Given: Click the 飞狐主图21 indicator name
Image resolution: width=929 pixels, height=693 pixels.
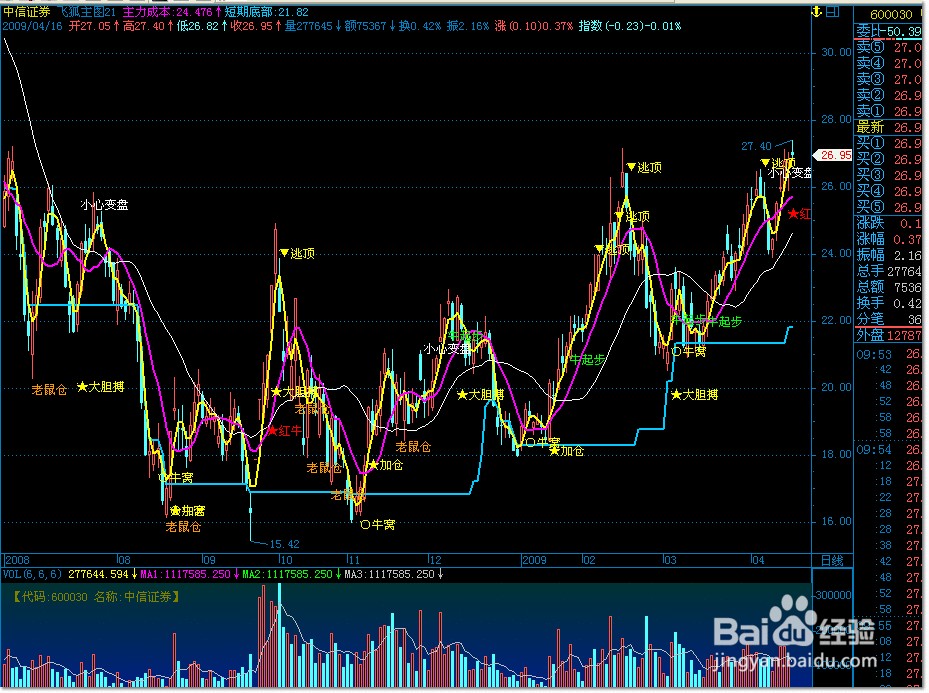Looking at the screenshot, I should tap(89, 12).
